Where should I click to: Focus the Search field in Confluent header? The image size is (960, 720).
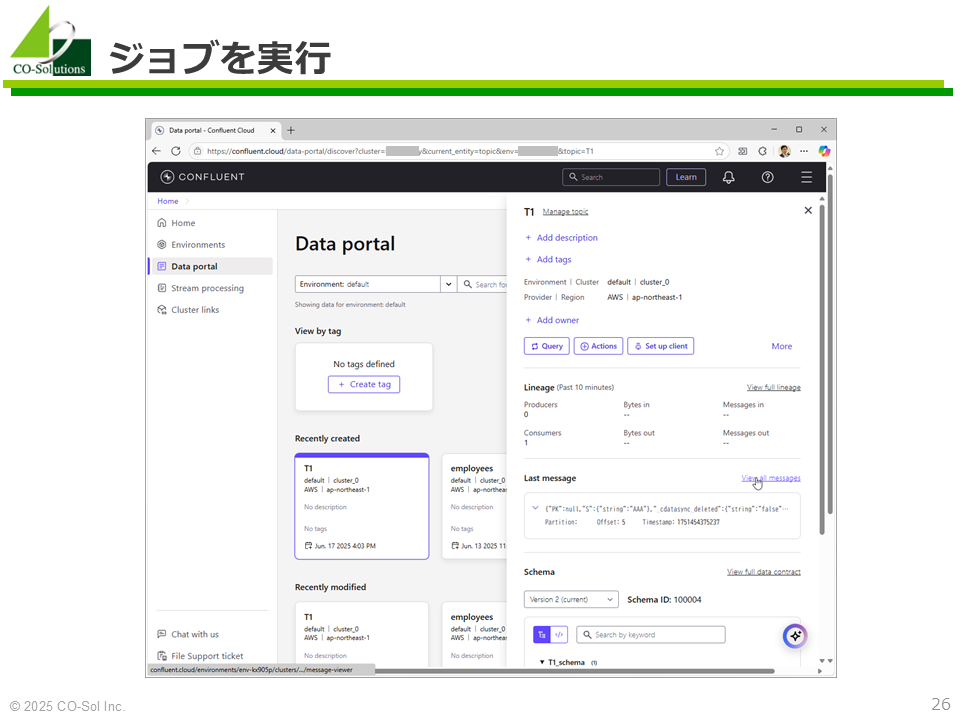click(x=611, y=178)
